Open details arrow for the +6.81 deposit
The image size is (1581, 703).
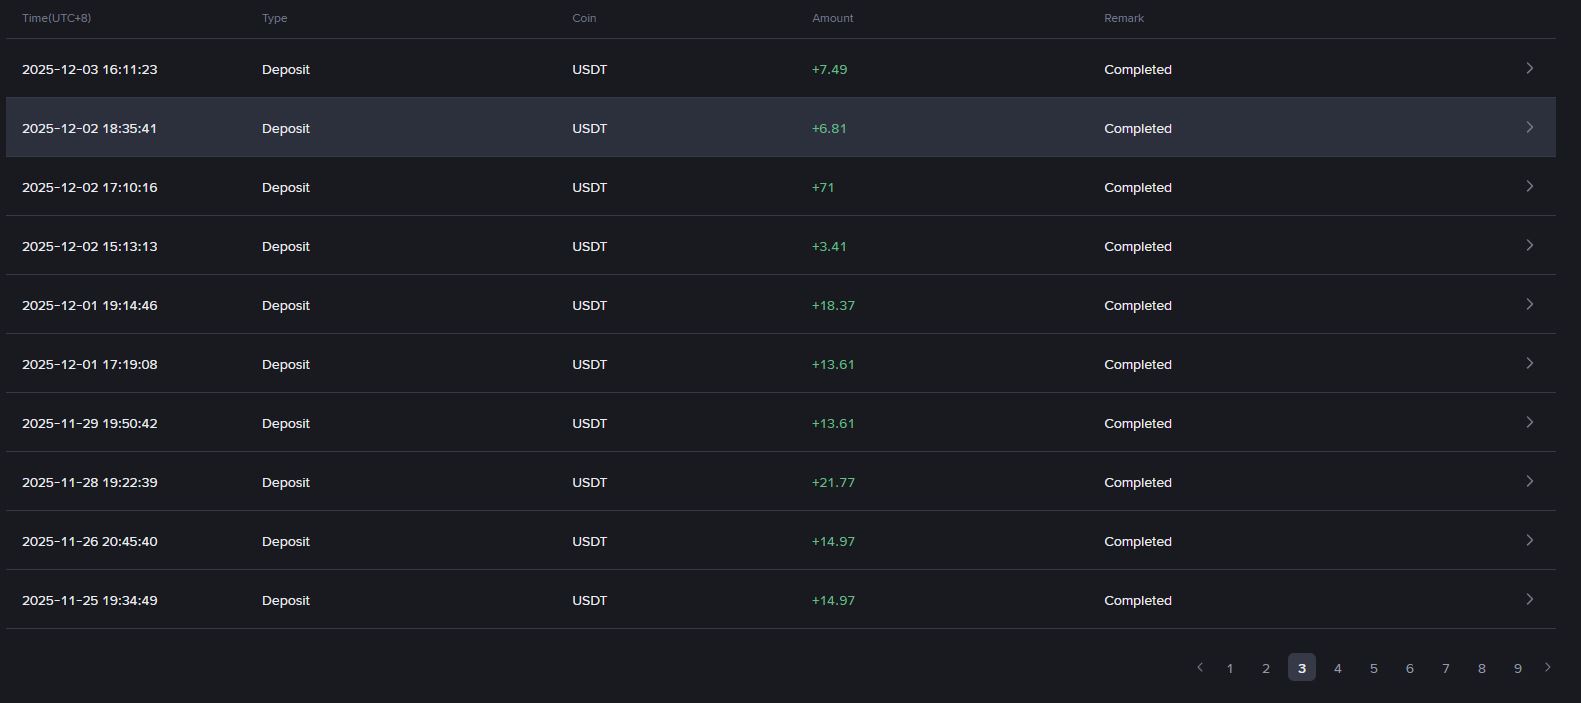[1529, 127]
